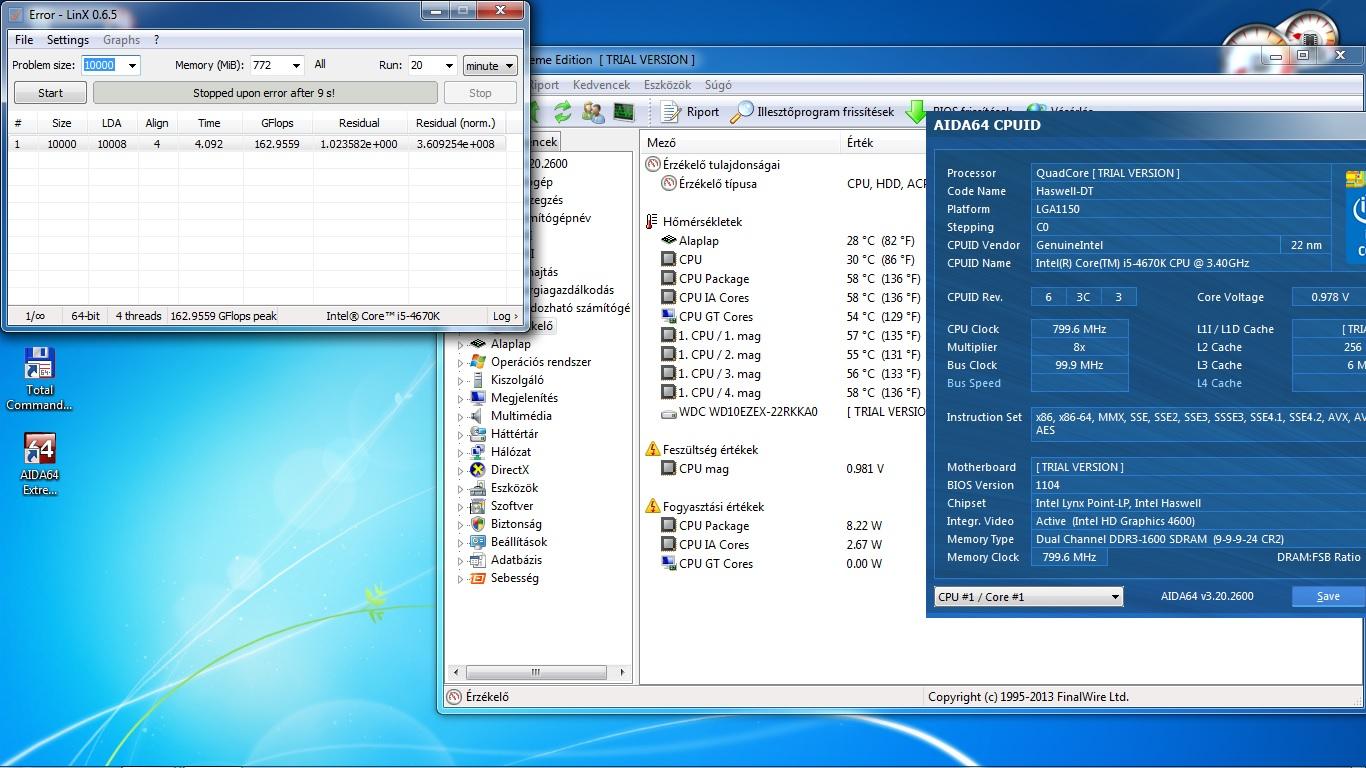1366x768 pixels.
Task: Open the Kedvencek menu in AIDA64
Action: (601, 85)
